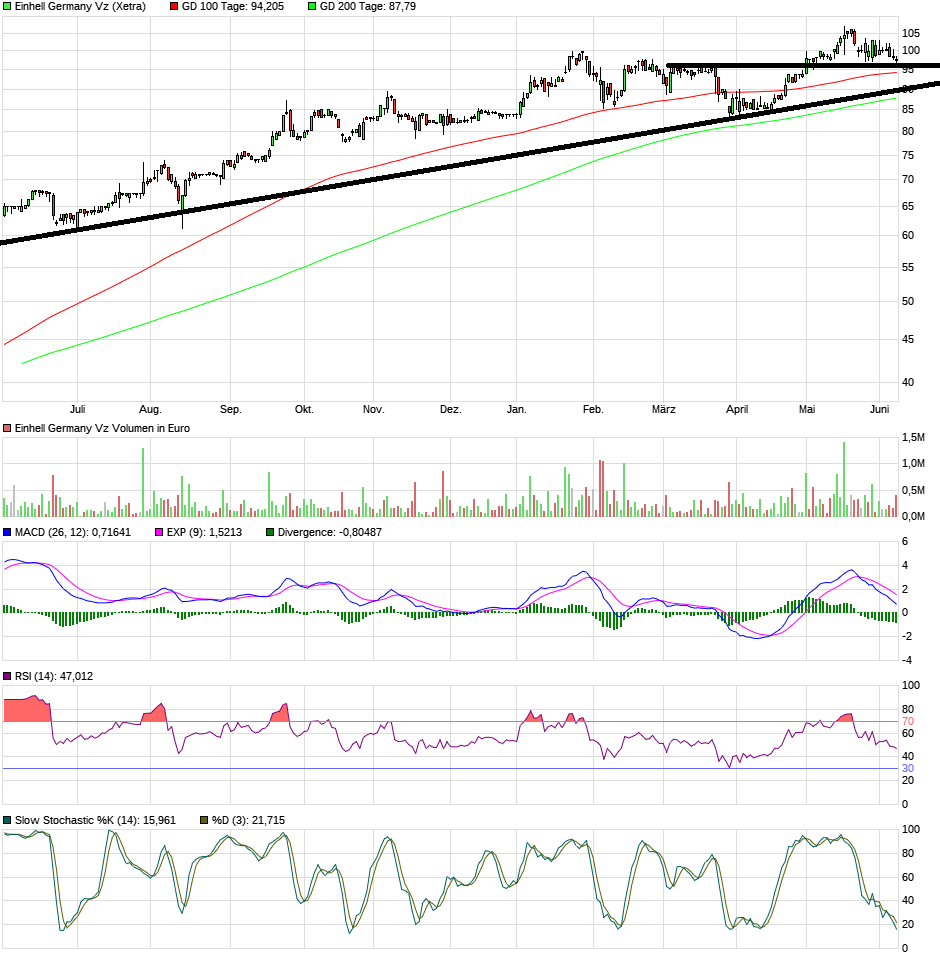The width and height of the screenshot is (940, 958).
Task: Select the Jan. label on the time axis
Action: click(x=517, y=409)
